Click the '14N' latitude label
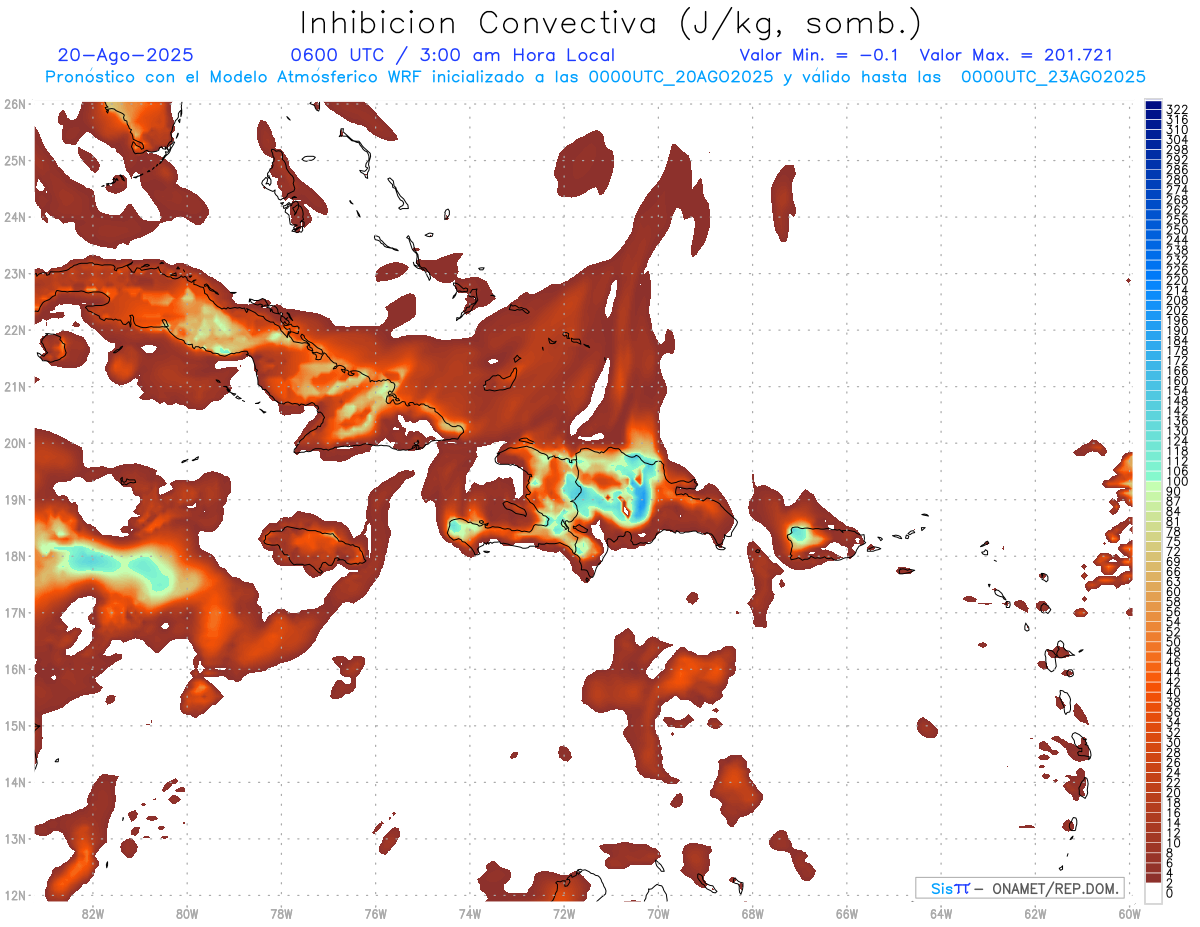 click(15, 782)
